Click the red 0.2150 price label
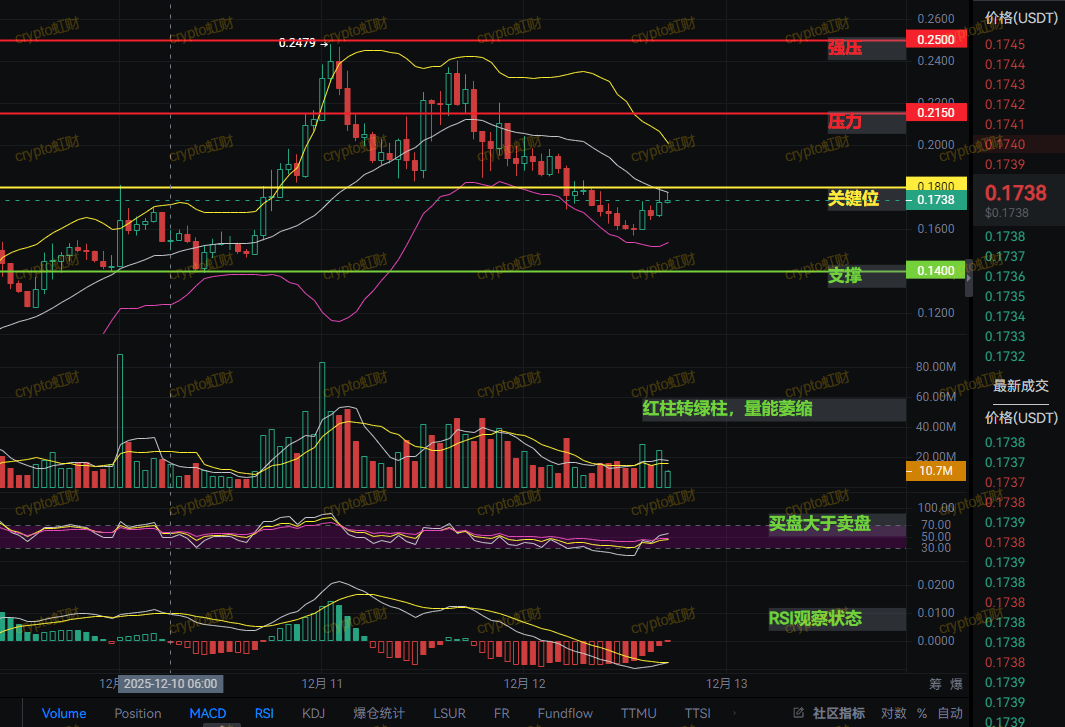The width and height of the screenshot is (1065, 727). [936, 113]
